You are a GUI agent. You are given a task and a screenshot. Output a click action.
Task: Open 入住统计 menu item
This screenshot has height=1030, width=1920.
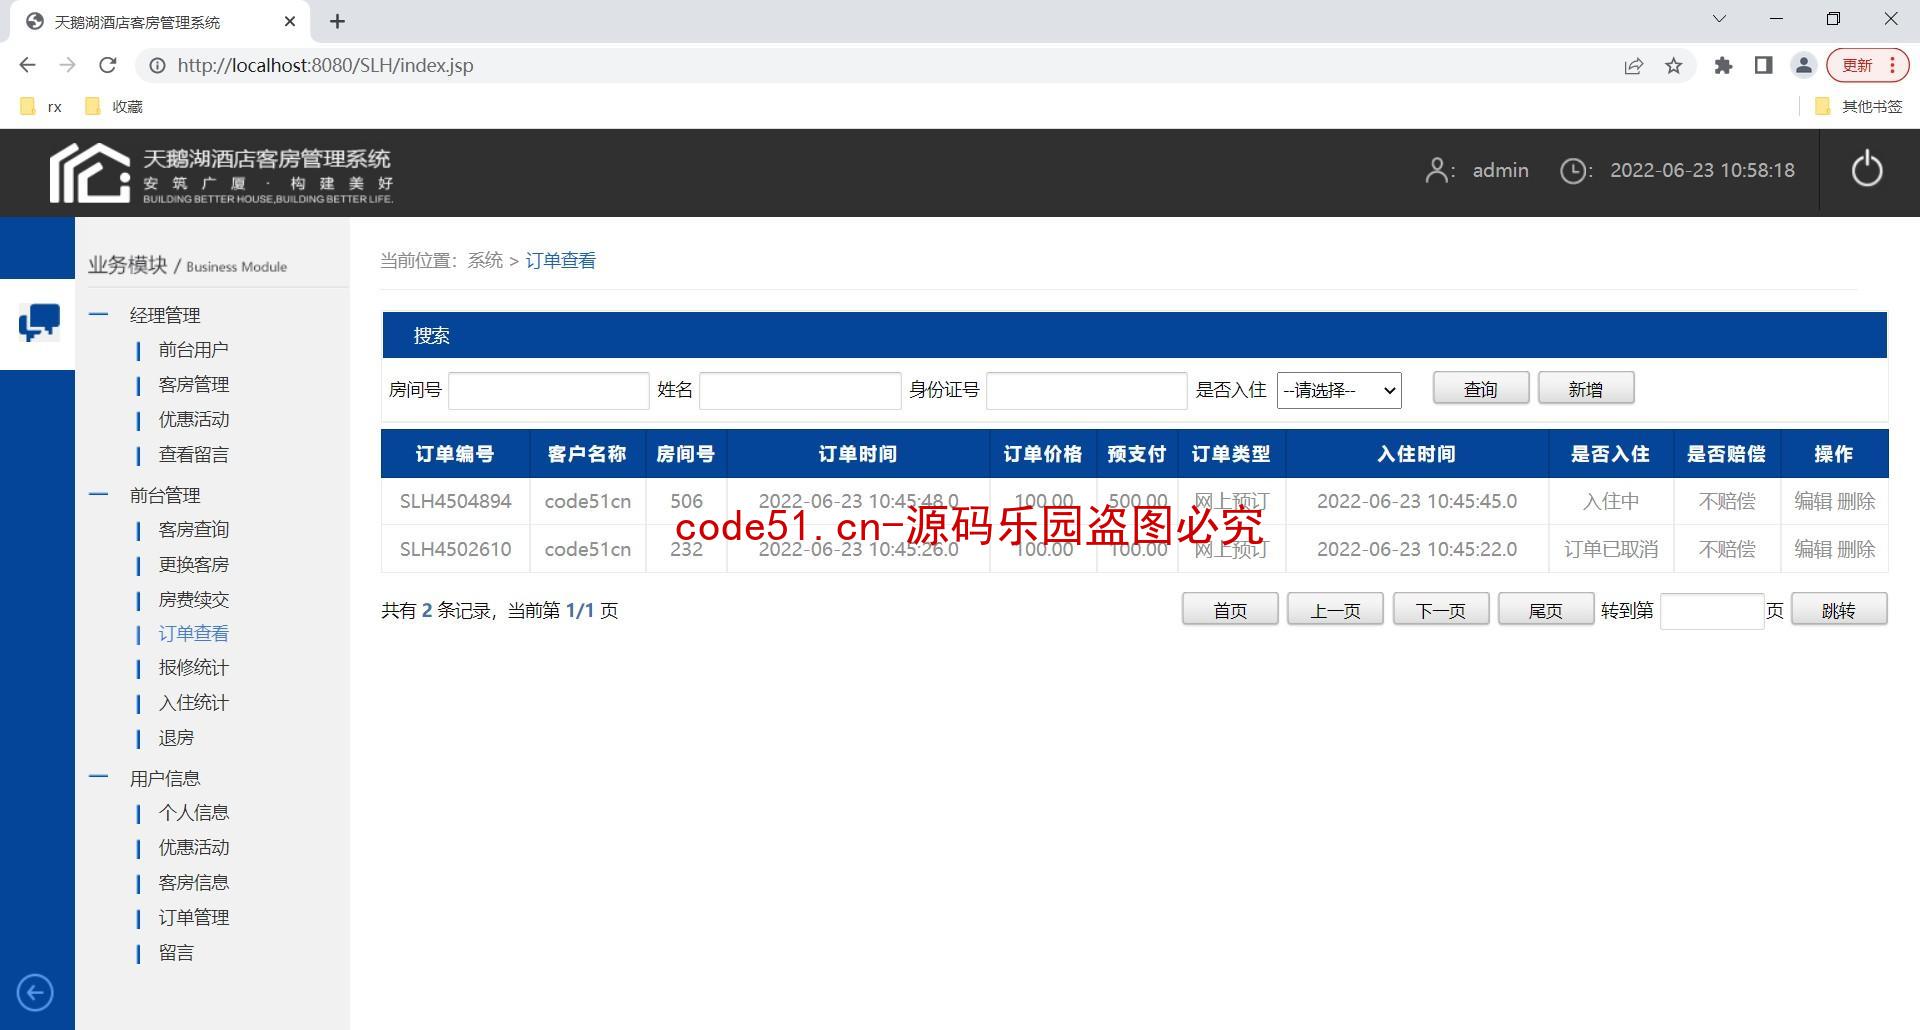coord(193,703)
